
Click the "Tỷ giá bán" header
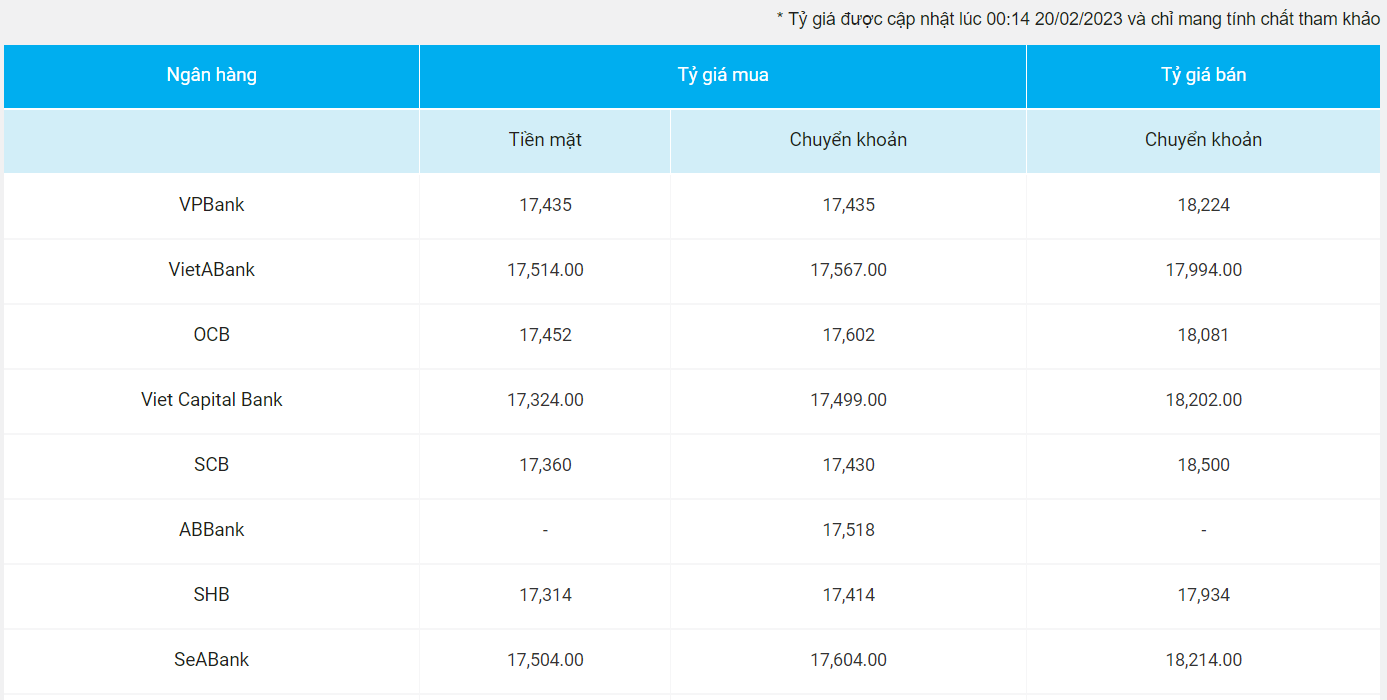1203,75
